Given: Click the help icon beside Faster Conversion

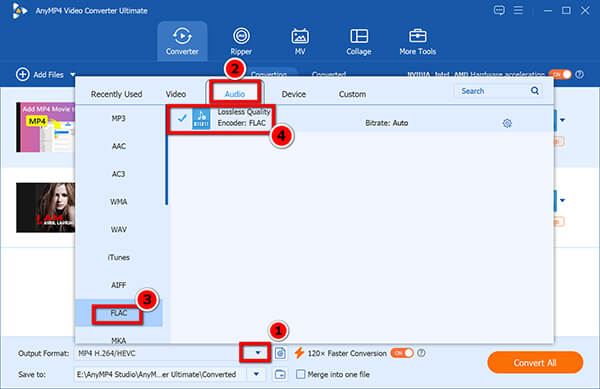Looking at the screenshot, I should tap(421, 353).
